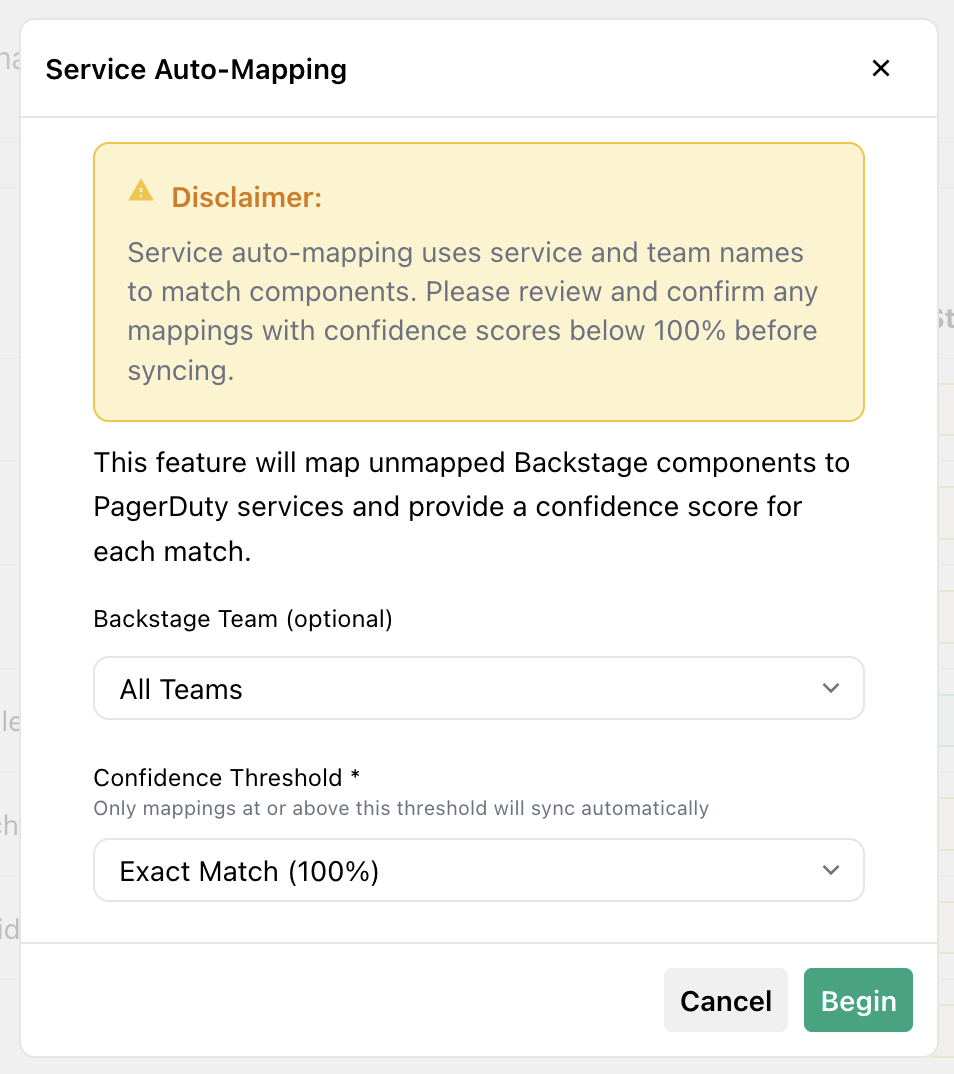Click the Disclaimer warning triangle icon

point(141,190)
